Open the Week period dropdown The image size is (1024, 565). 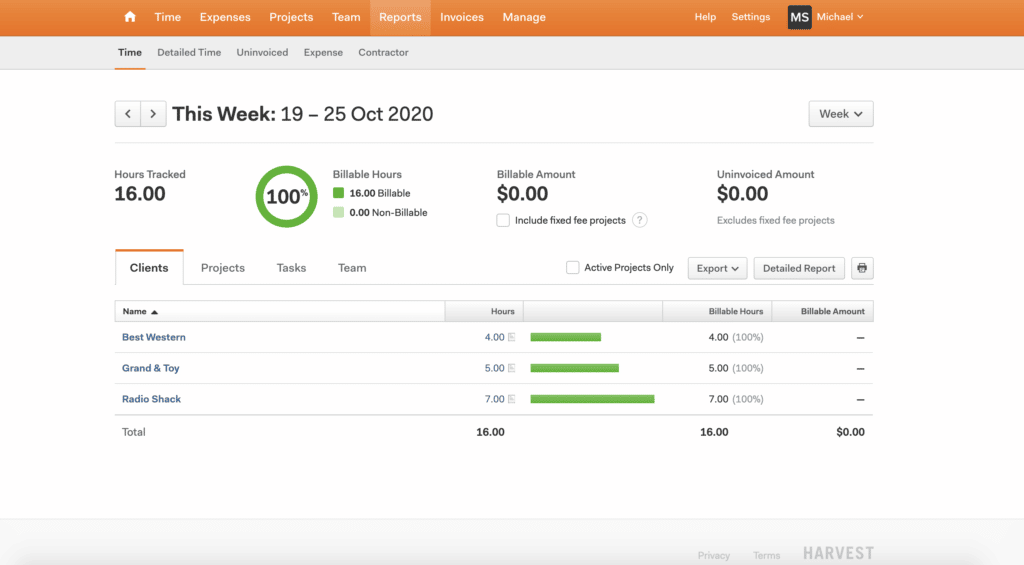click(x=840, y=114)
